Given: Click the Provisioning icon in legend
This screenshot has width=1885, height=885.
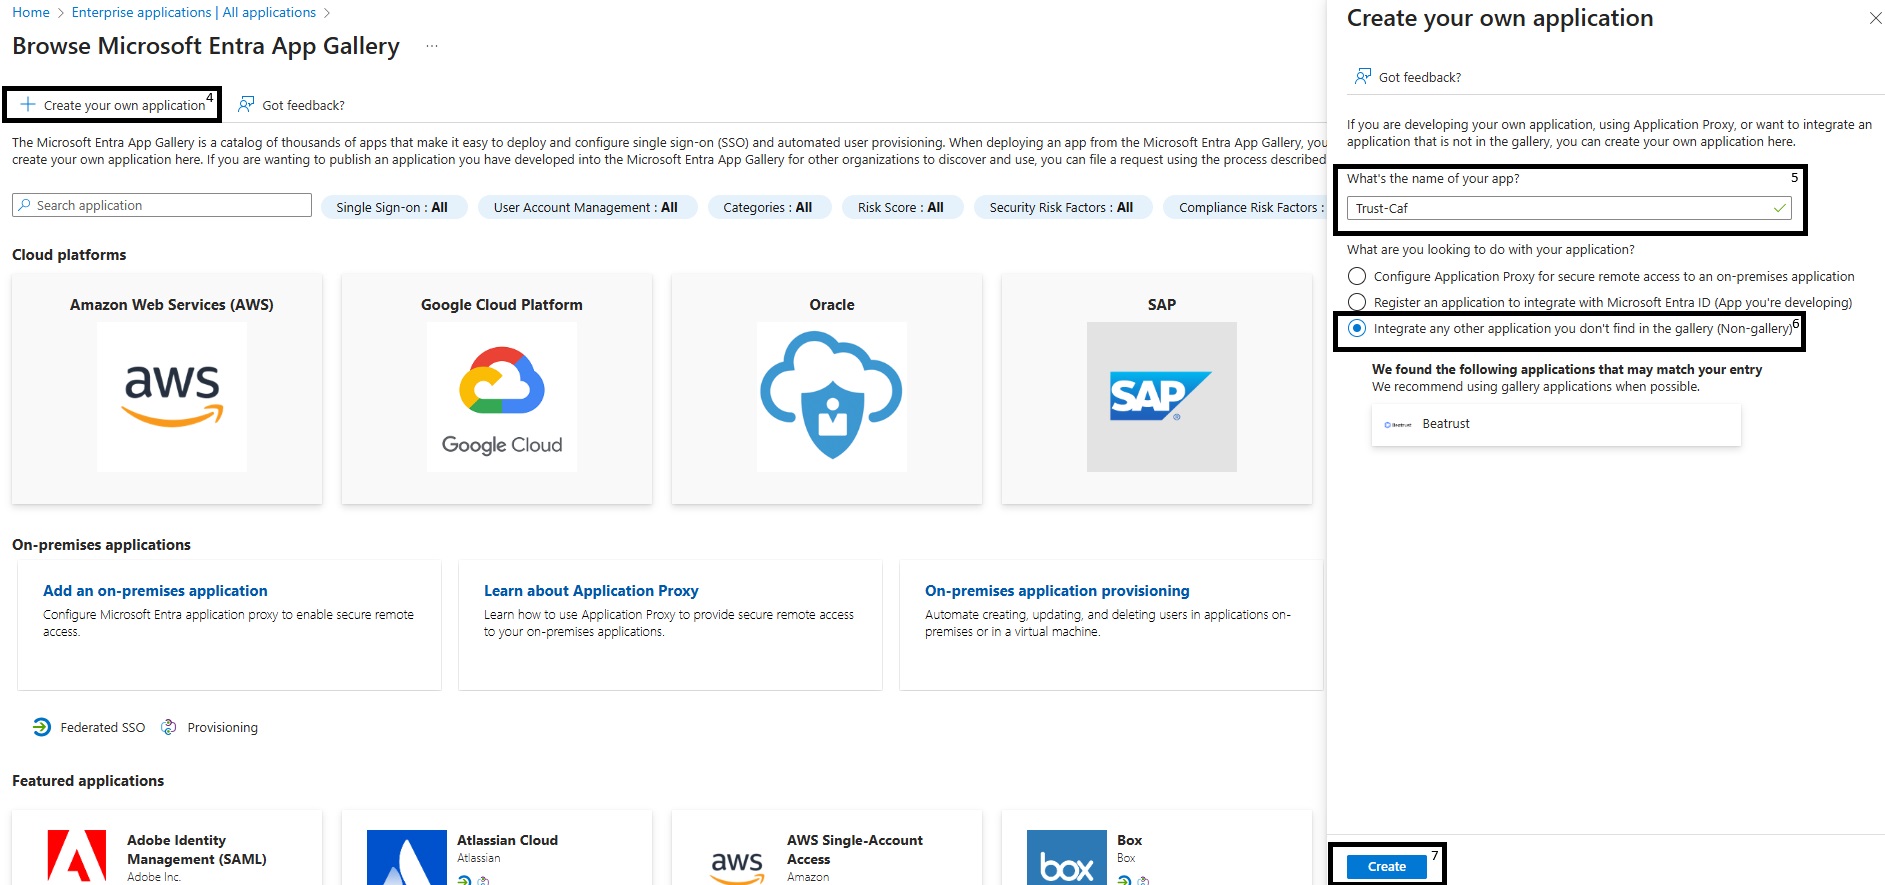Looking at the screenshot, I should point(169,727).
